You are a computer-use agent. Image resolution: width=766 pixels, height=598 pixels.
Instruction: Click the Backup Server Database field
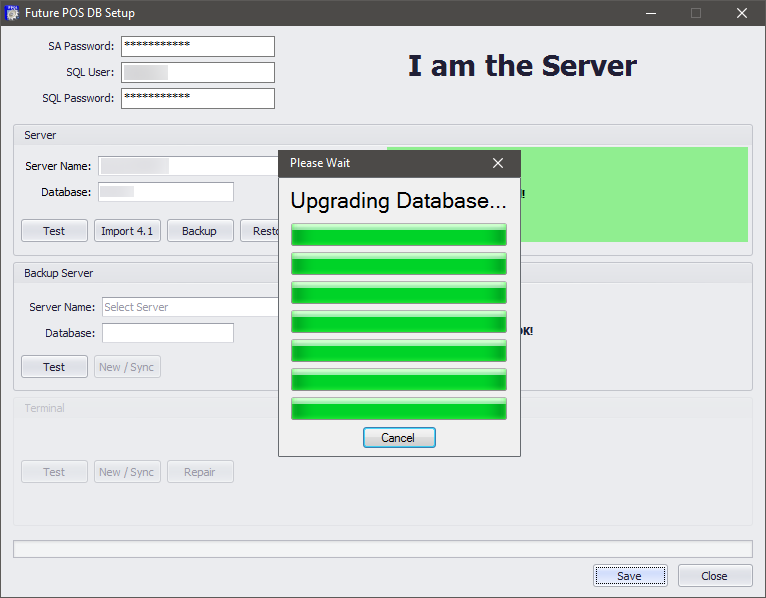click(x=168, y=333)
